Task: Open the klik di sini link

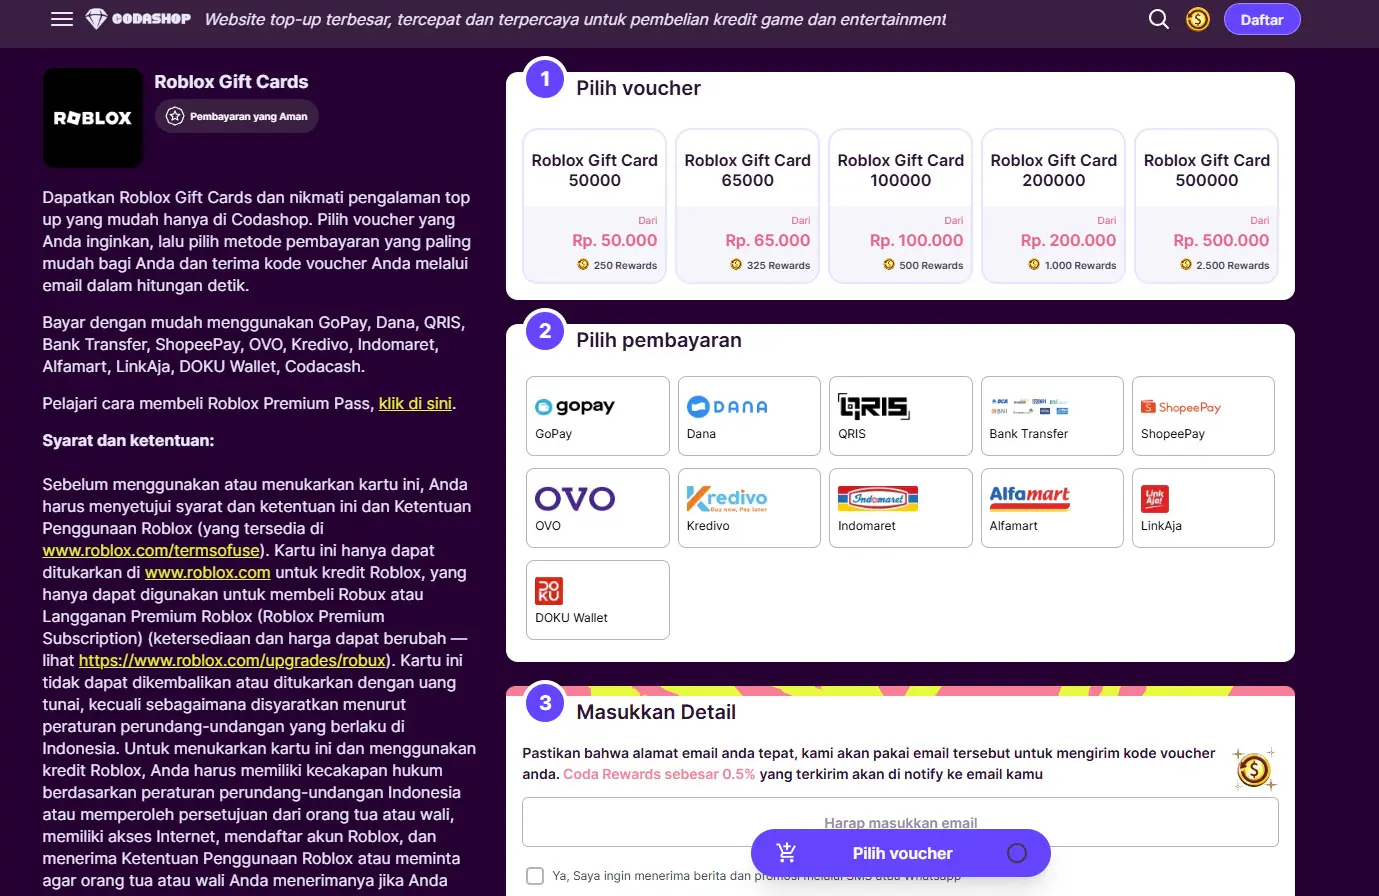Action: [415, 404]
